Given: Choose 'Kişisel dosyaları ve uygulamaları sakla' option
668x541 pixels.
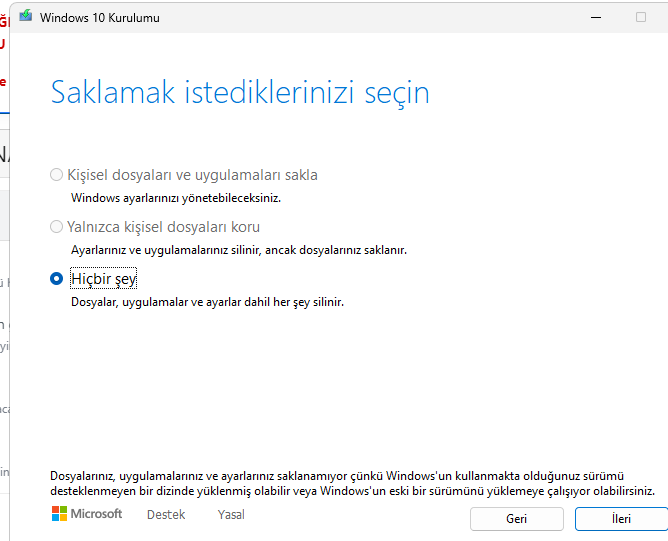Looking at the screenshot, I should tap(56, 175).
